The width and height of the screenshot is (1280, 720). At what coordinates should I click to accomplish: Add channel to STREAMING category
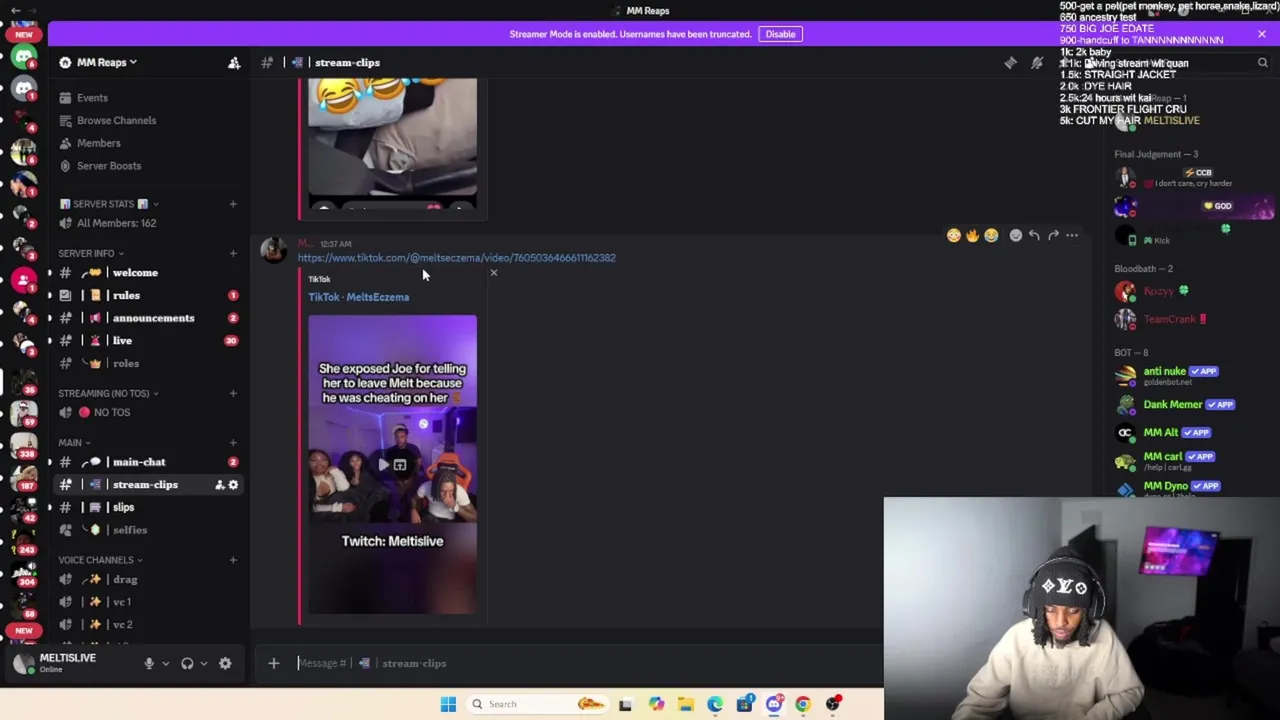click(x=233, y=393)
